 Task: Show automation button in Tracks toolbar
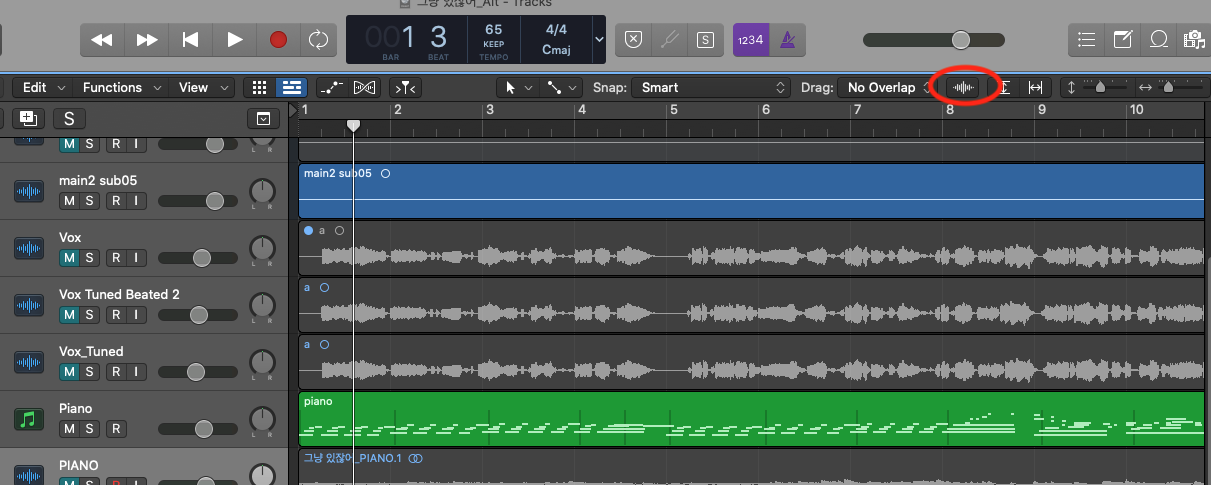click(331, 88)
